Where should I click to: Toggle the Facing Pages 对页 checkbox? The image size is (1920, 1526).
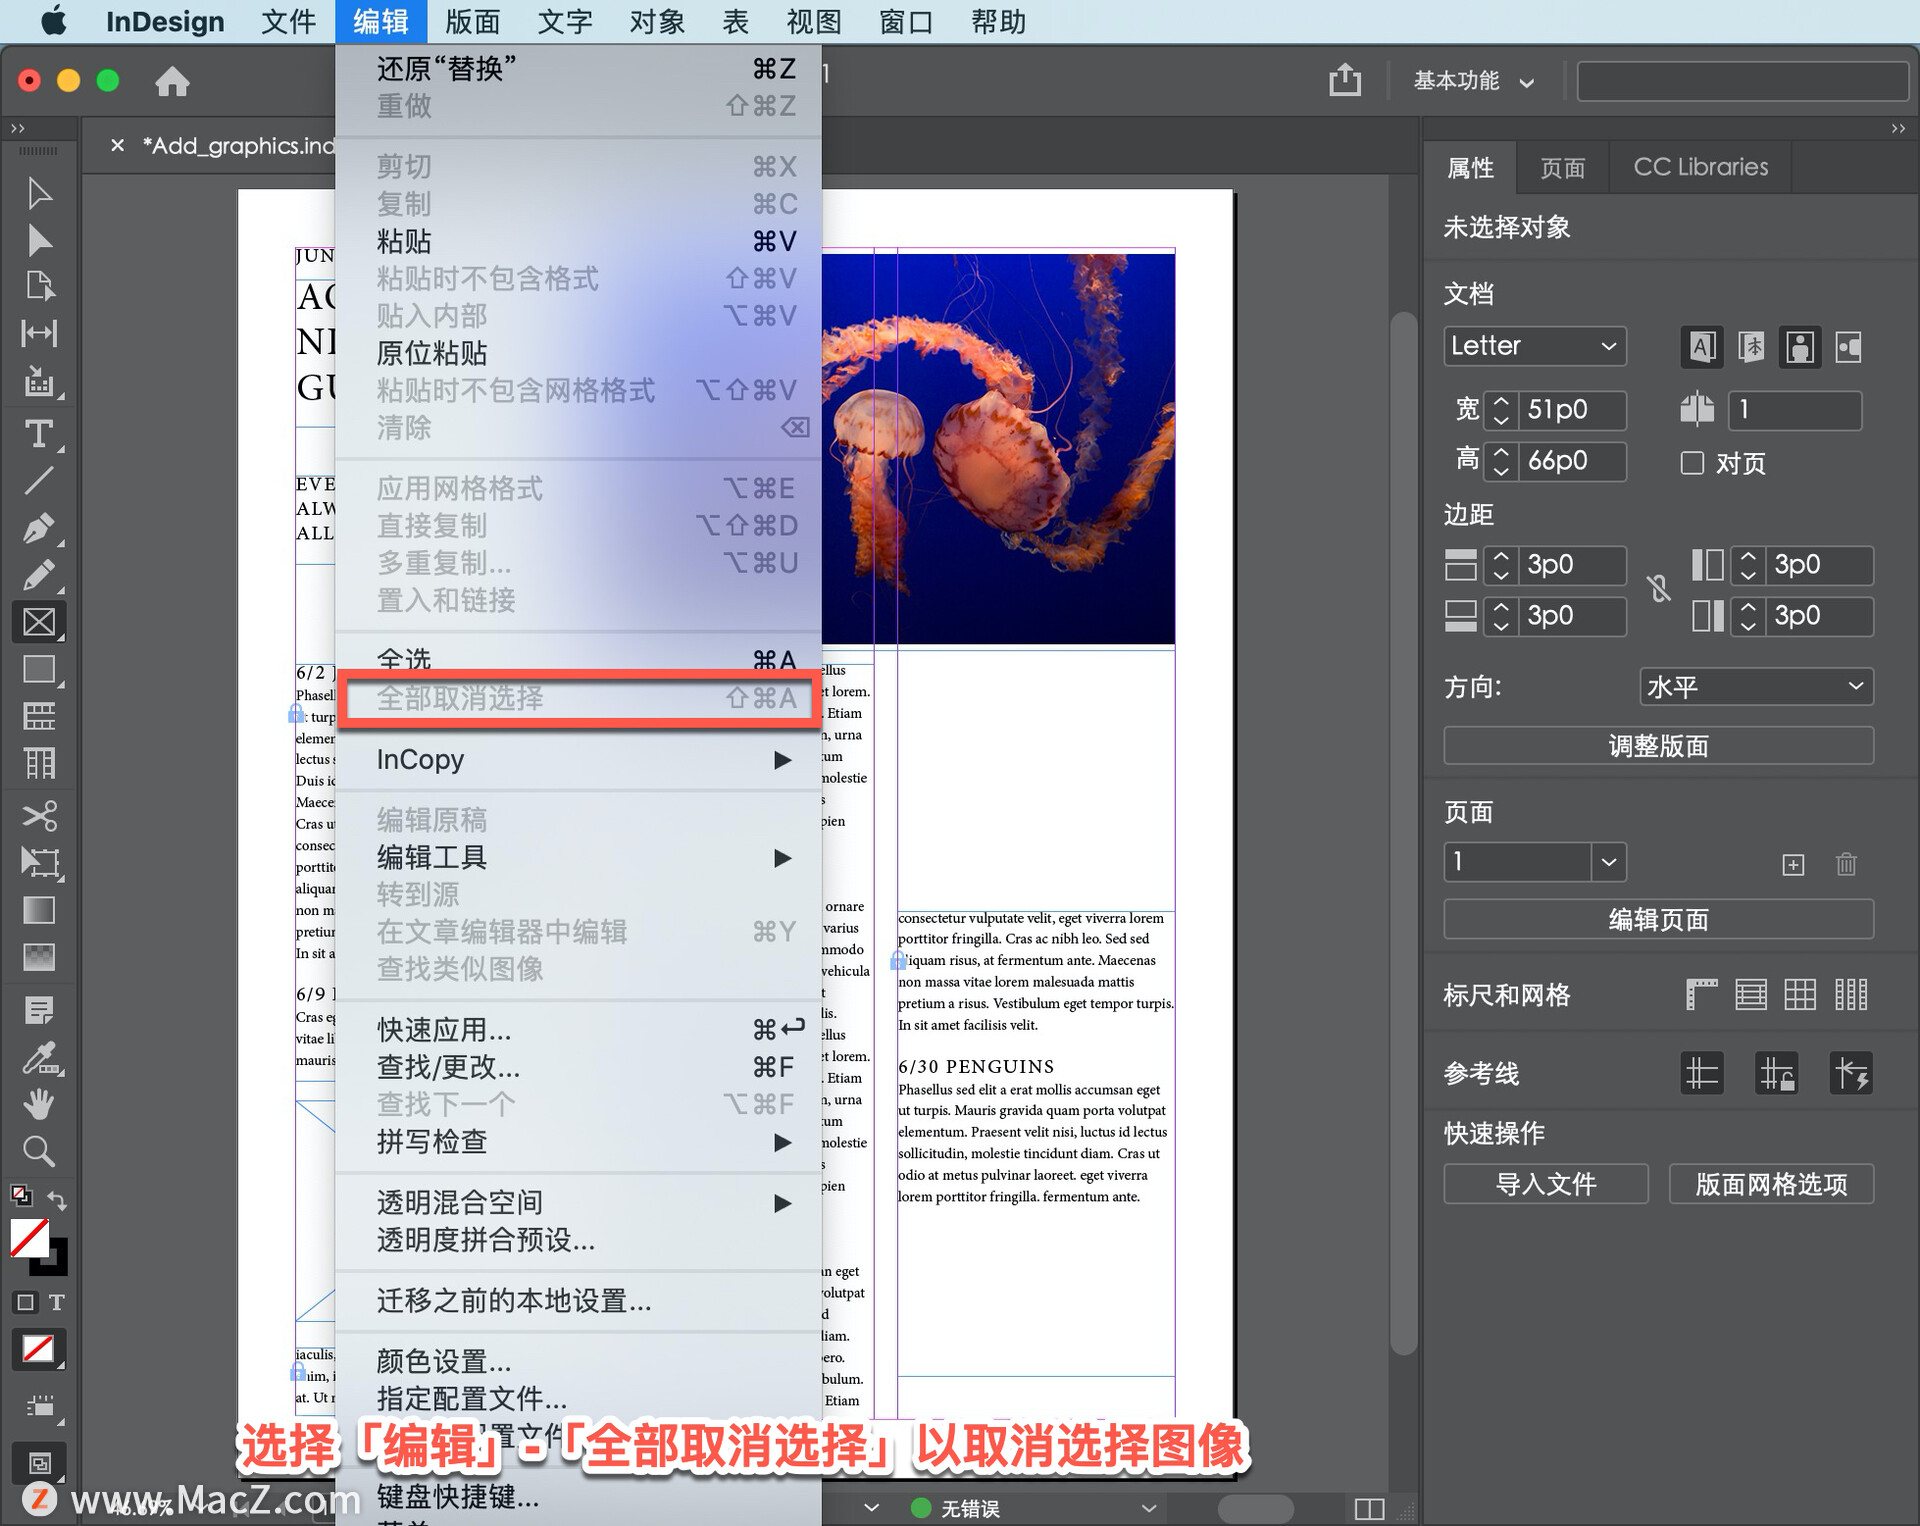(x=1692, y=463)
